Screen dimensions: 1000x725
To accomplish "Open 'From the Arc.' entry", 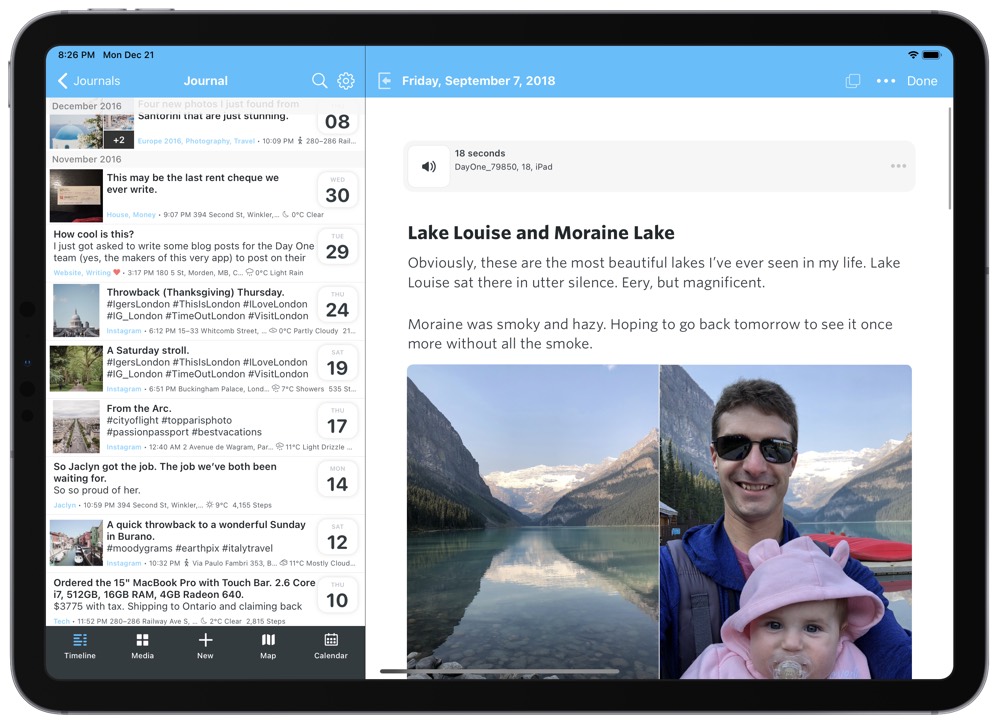I will tap(206, 427).
